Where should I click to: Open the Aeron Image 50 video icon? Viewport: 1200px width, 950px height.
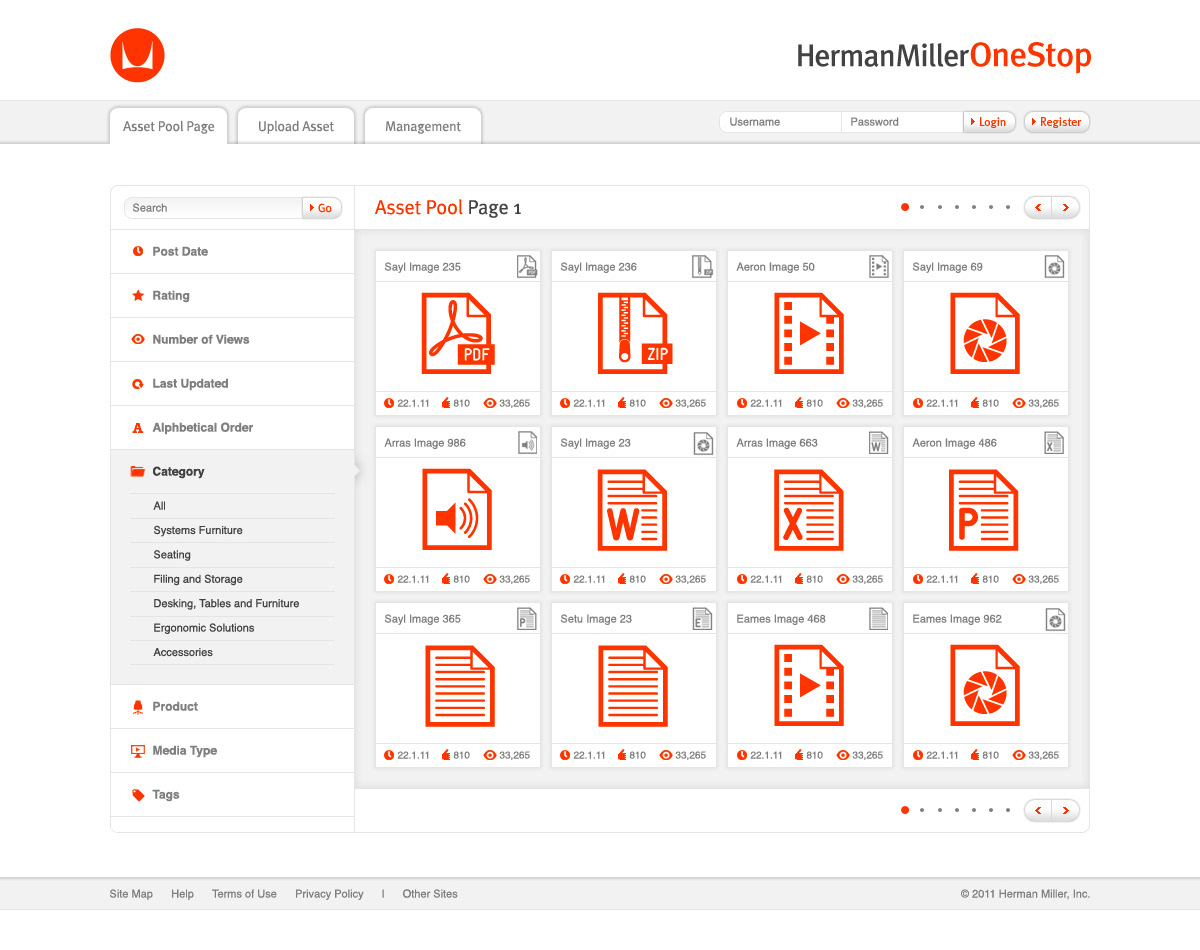[x=810, y=333]
